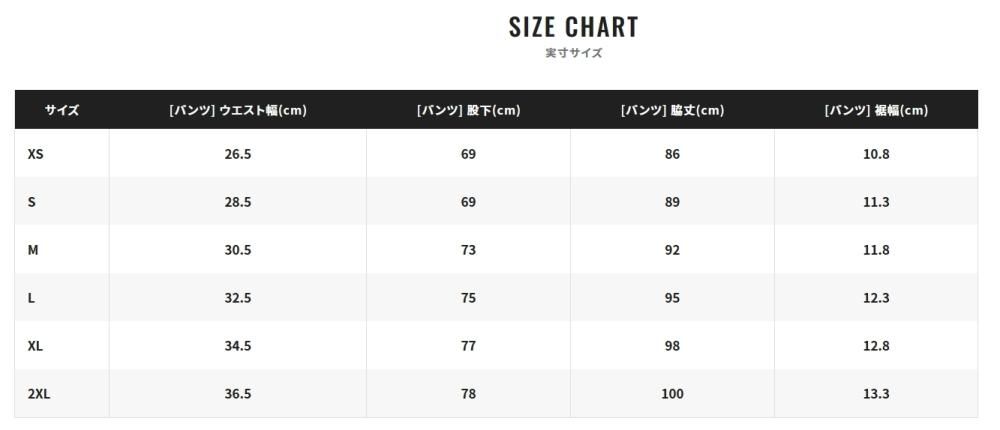Click the 26.5 waist value for XS
The height and width of the screenshot is (430, 1000).
[238, 154]
